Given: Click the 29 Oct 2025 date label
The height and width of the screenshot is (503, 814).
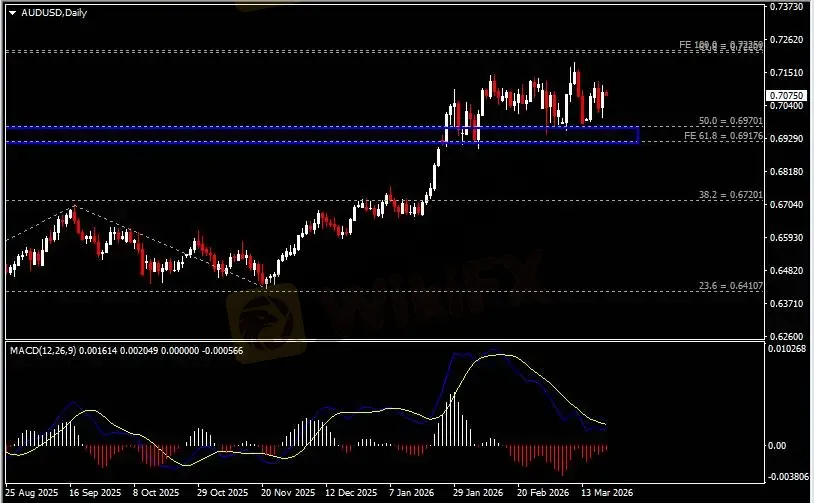Looking at the screenshot, I should (x=222, y=493).
